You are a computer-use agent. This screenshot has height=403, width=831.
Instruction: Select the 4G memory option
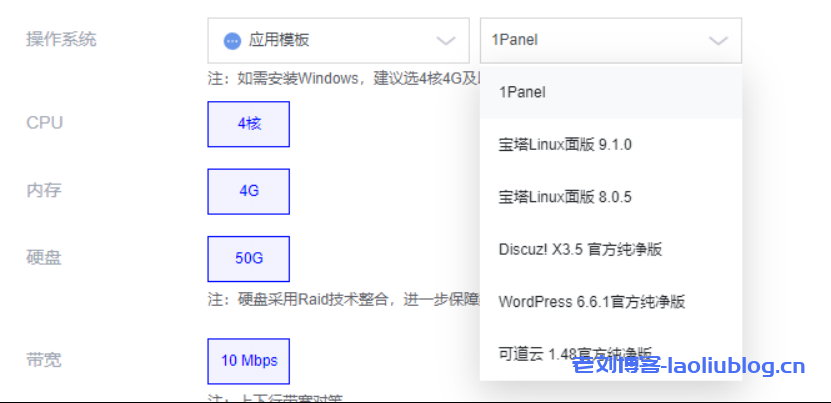(x=249, y=191)
